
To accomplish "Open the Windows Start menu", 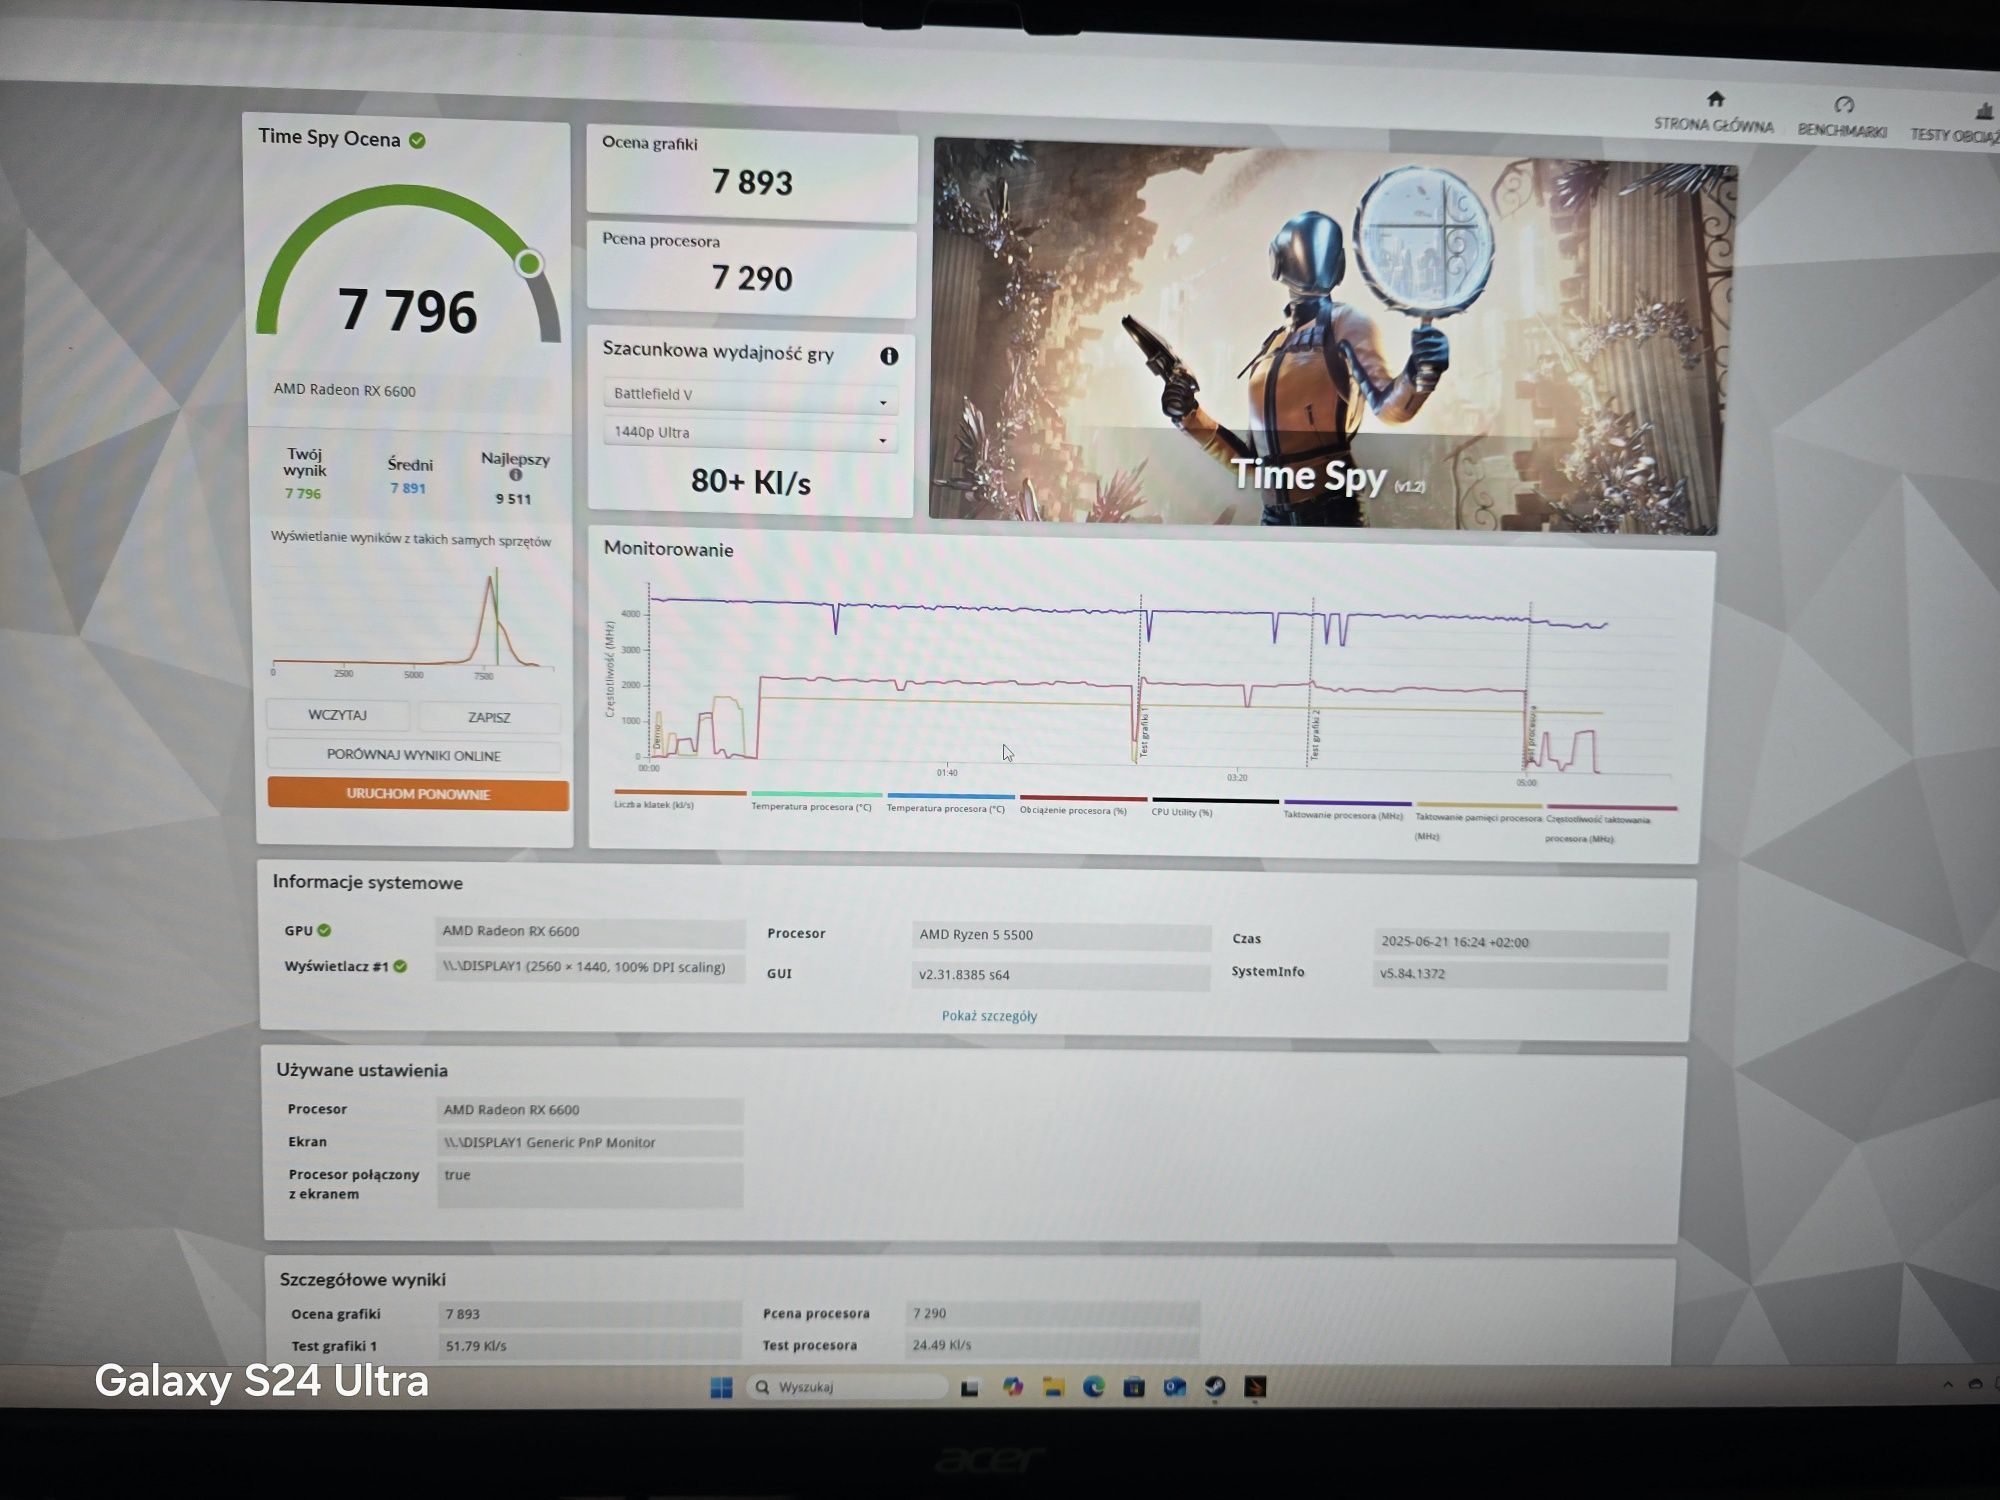I will click(x=720, y=1387).
